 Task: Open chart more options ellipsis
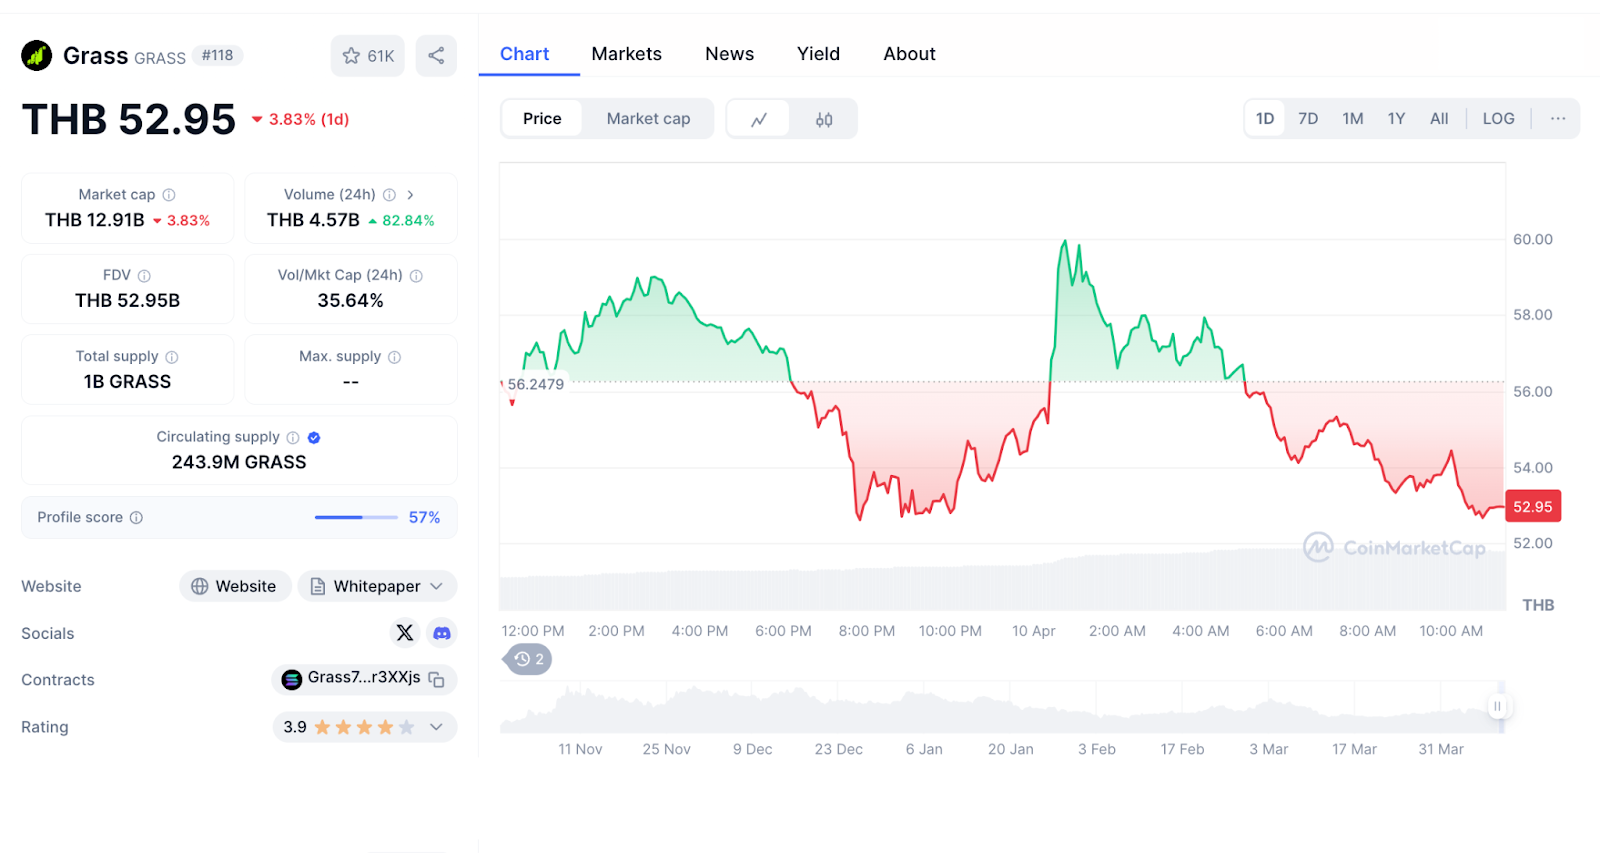point(1558,119)
